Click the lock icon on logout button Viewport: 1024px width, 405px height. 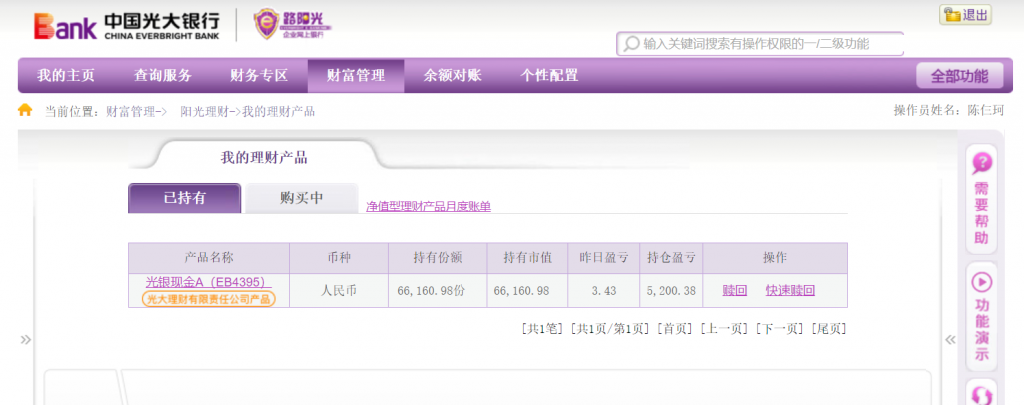(952, 14)
